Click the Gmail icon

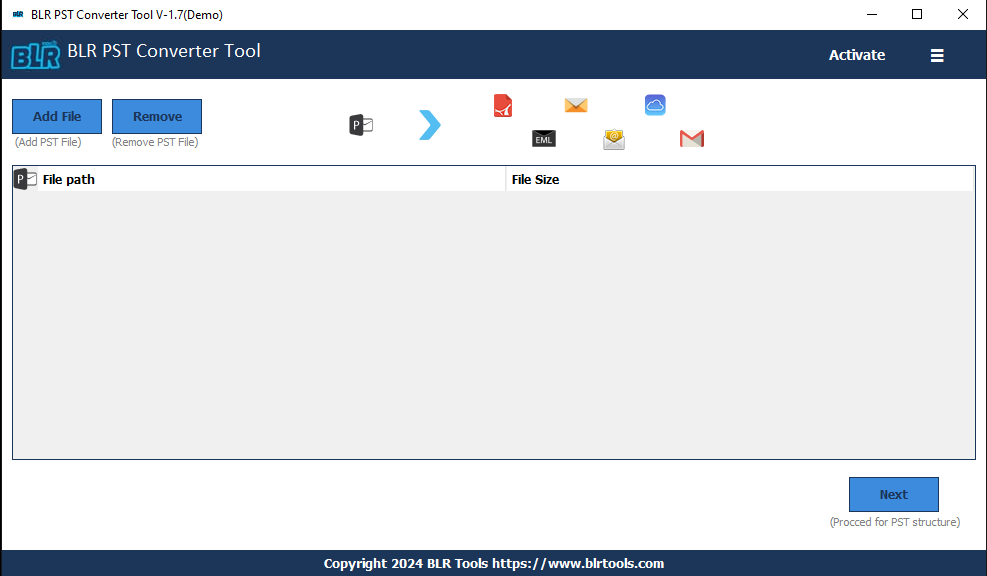[692, 138]
